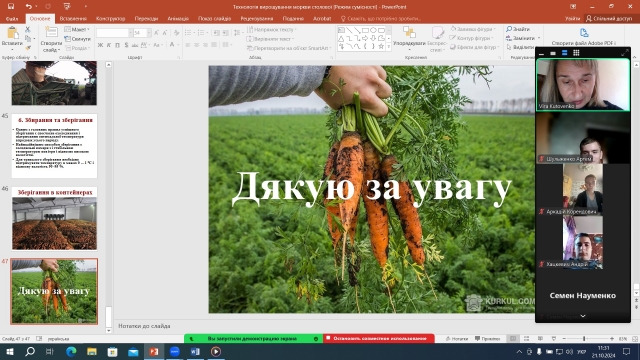
Task: Switch to the Вставлення ribbon tab
Action: (x=73, y=19)
